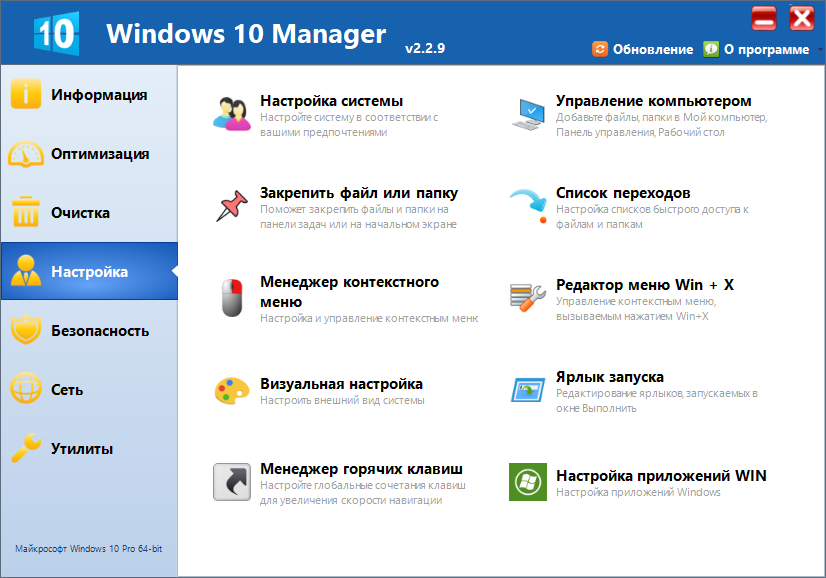
Task: Click the Windows 10 Manager title text
Action: pyautogui.click(x=246, y=33)
